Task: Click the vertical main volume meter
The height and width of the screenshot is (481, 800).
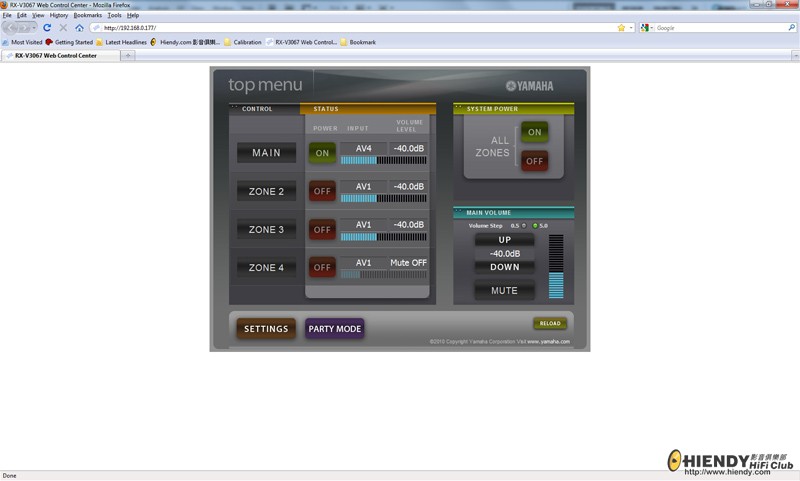Action: (556, 266)
